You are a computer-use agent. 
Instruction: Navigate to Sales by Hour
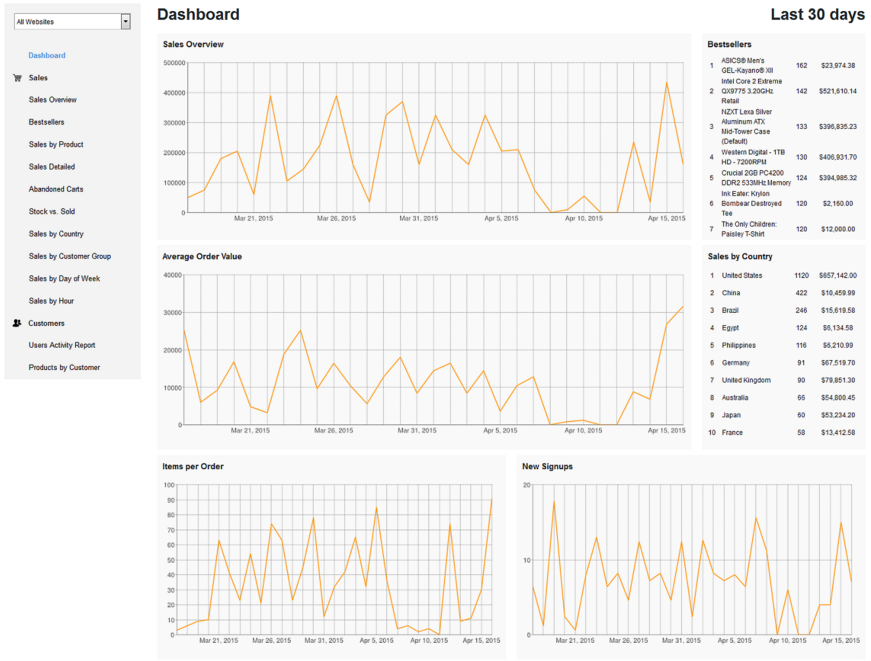51,301
